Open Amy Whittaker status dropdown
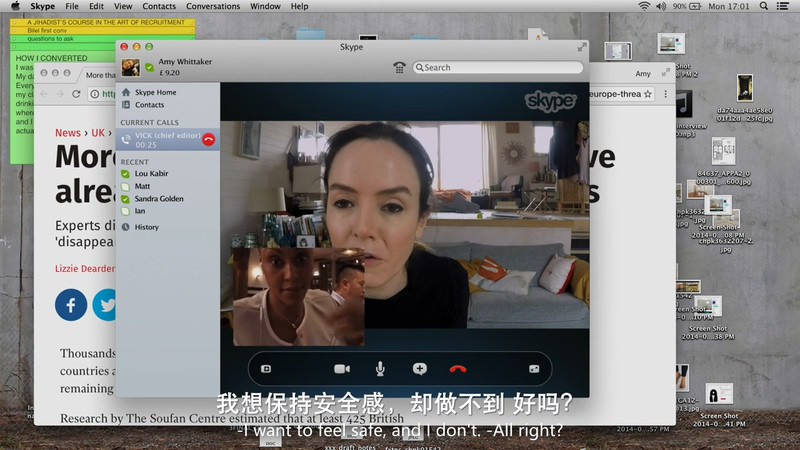The image size is (800, 450). click(149, 68)
